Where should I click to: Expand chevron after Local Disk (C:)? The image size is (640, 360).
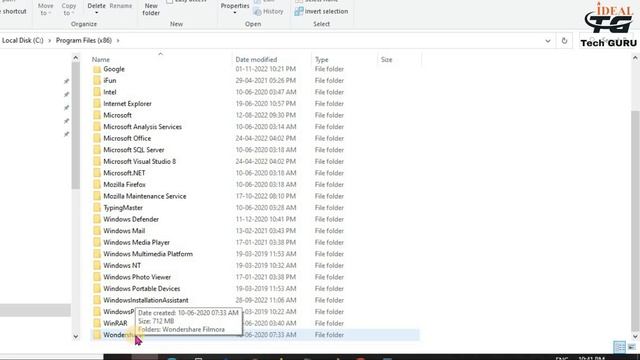click(50, 40)
